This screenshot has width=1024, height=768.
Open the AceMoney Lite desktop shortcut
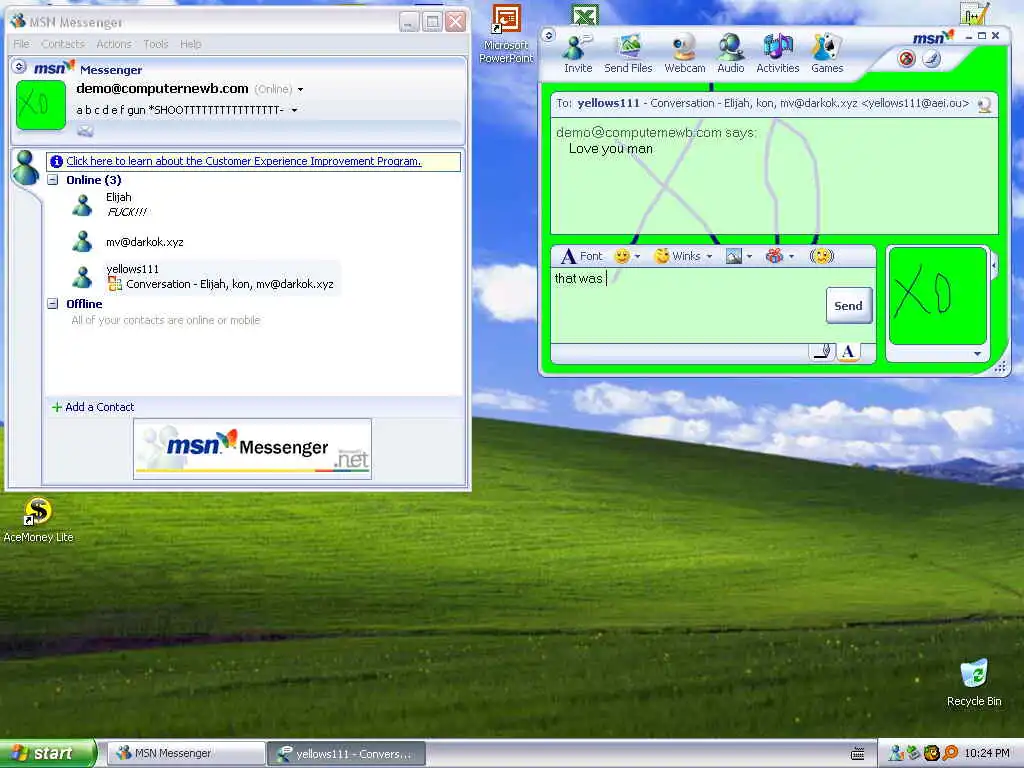click(38, 520)
